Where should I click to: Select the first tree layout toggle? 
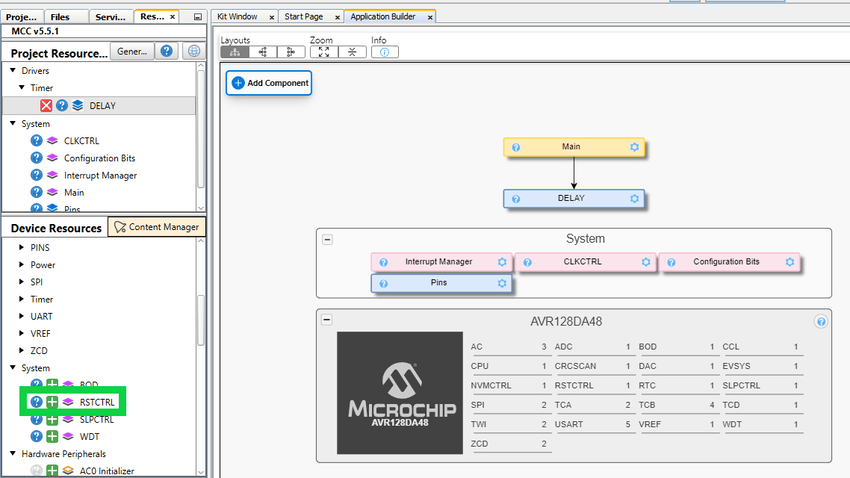(235, 52)
